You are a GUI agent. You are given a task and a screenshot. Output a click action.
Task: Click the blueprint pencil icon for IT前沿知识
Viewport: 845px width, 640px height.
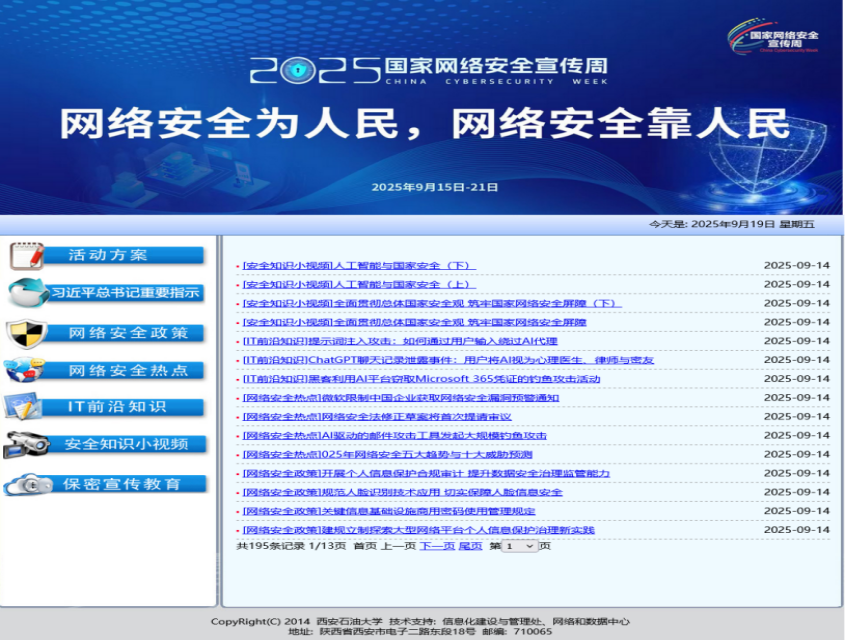24,407
